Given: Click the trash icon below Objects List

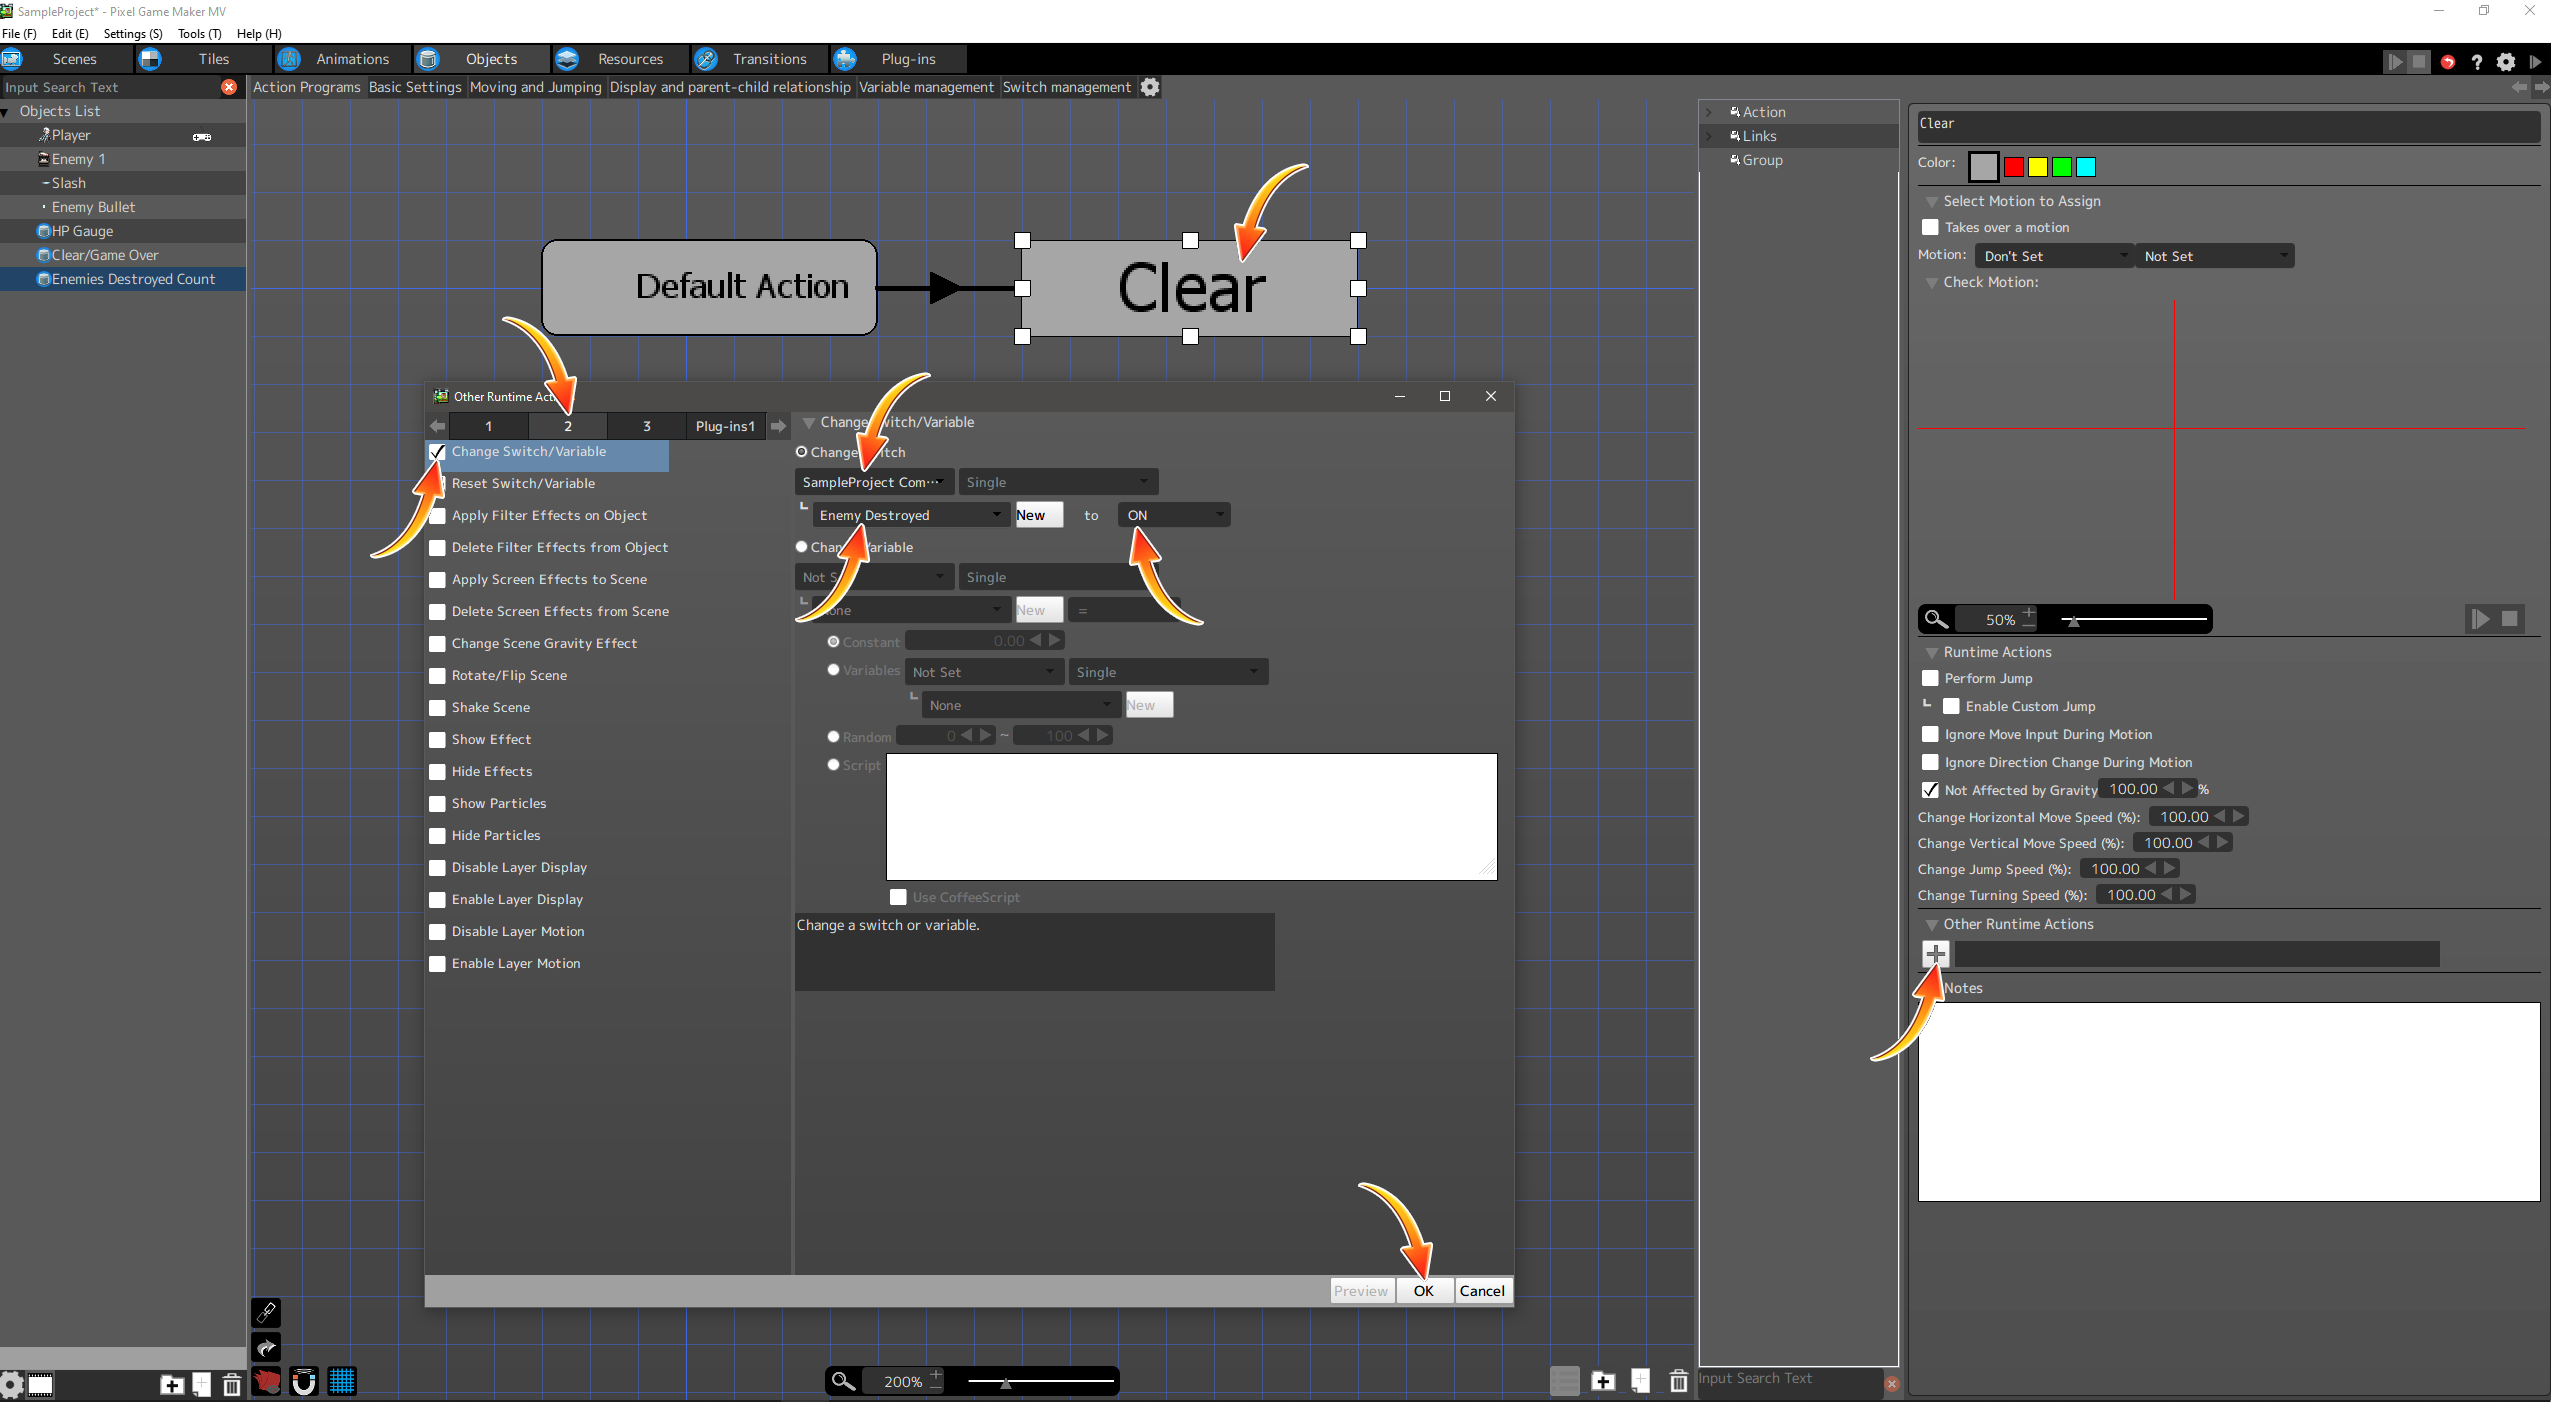Looking at the screenshot, I should (231, 1384).
